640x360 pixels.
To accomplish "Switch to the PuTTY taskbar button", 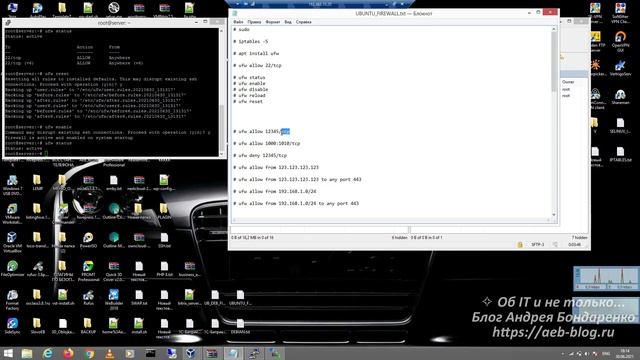I will [x=254, y=353].
